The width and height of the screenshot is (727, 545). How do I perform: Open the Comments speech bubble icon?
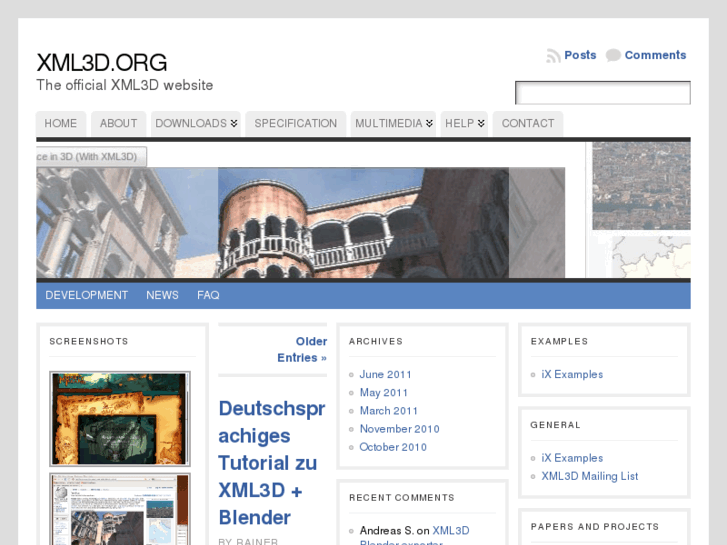(x=613, y=56)
